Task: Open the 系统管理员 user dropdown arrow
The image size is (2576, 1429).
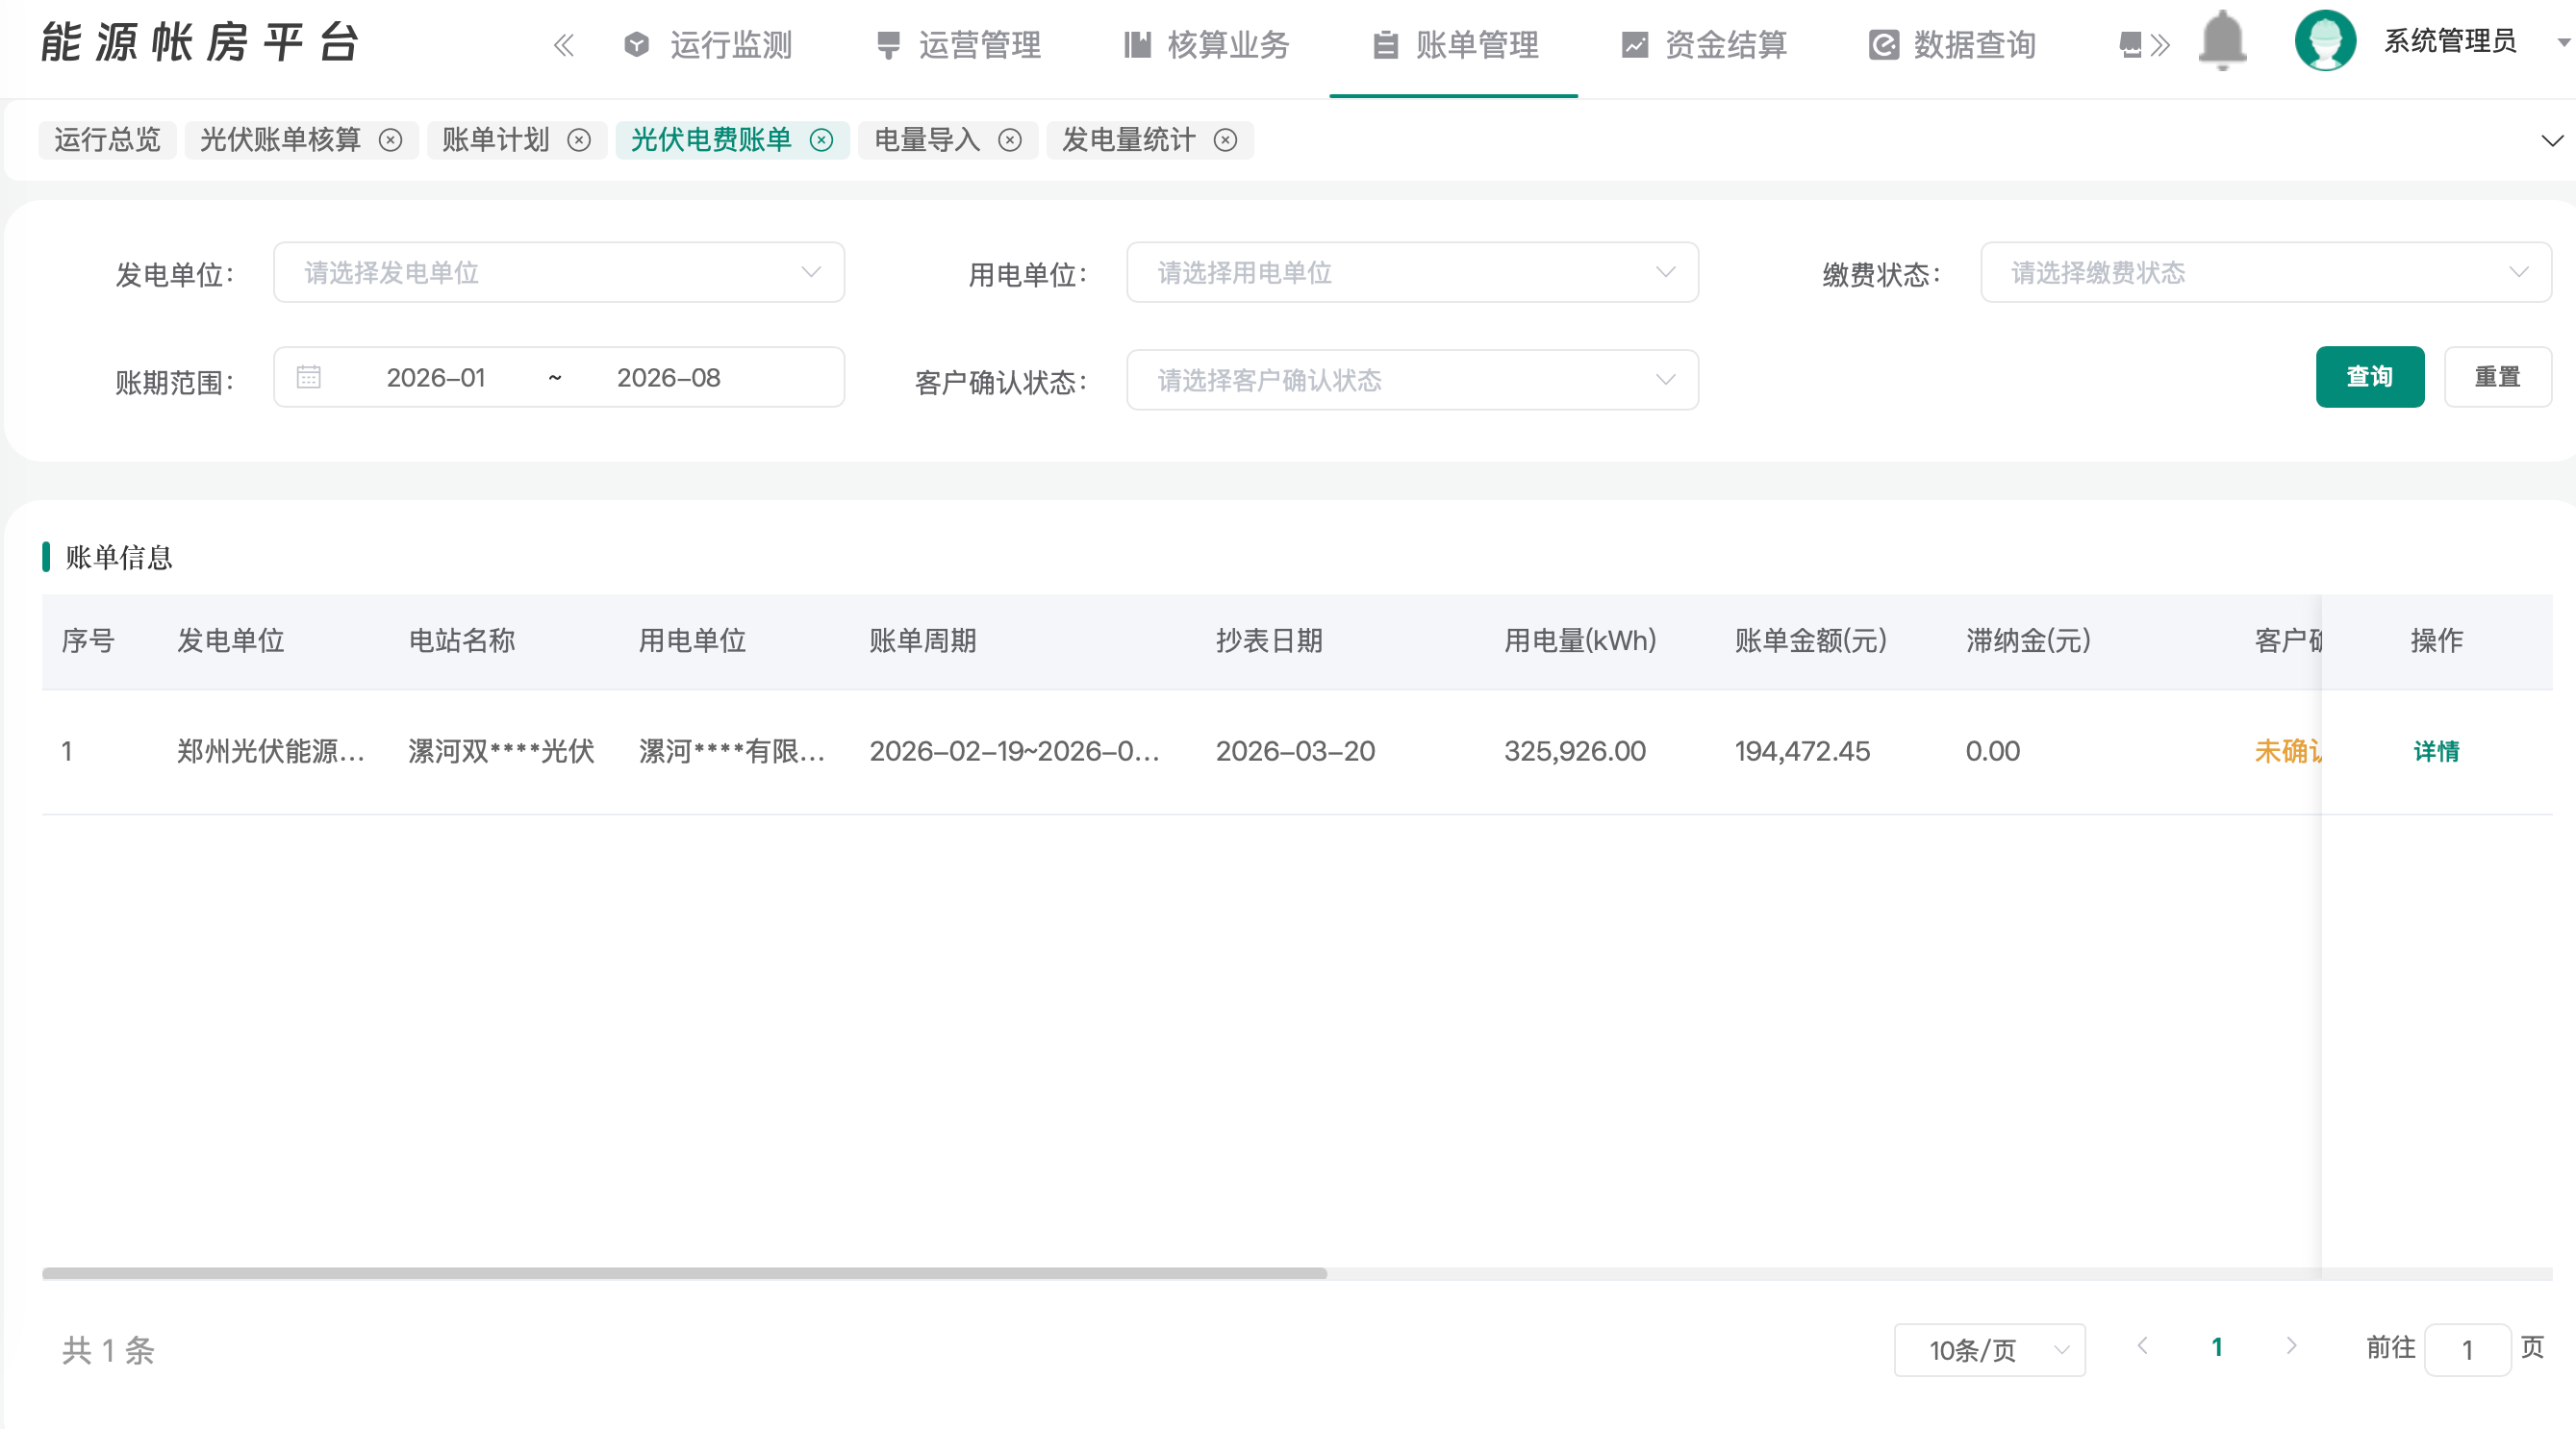Action: pyautogui.click(x=2564, y=43)
